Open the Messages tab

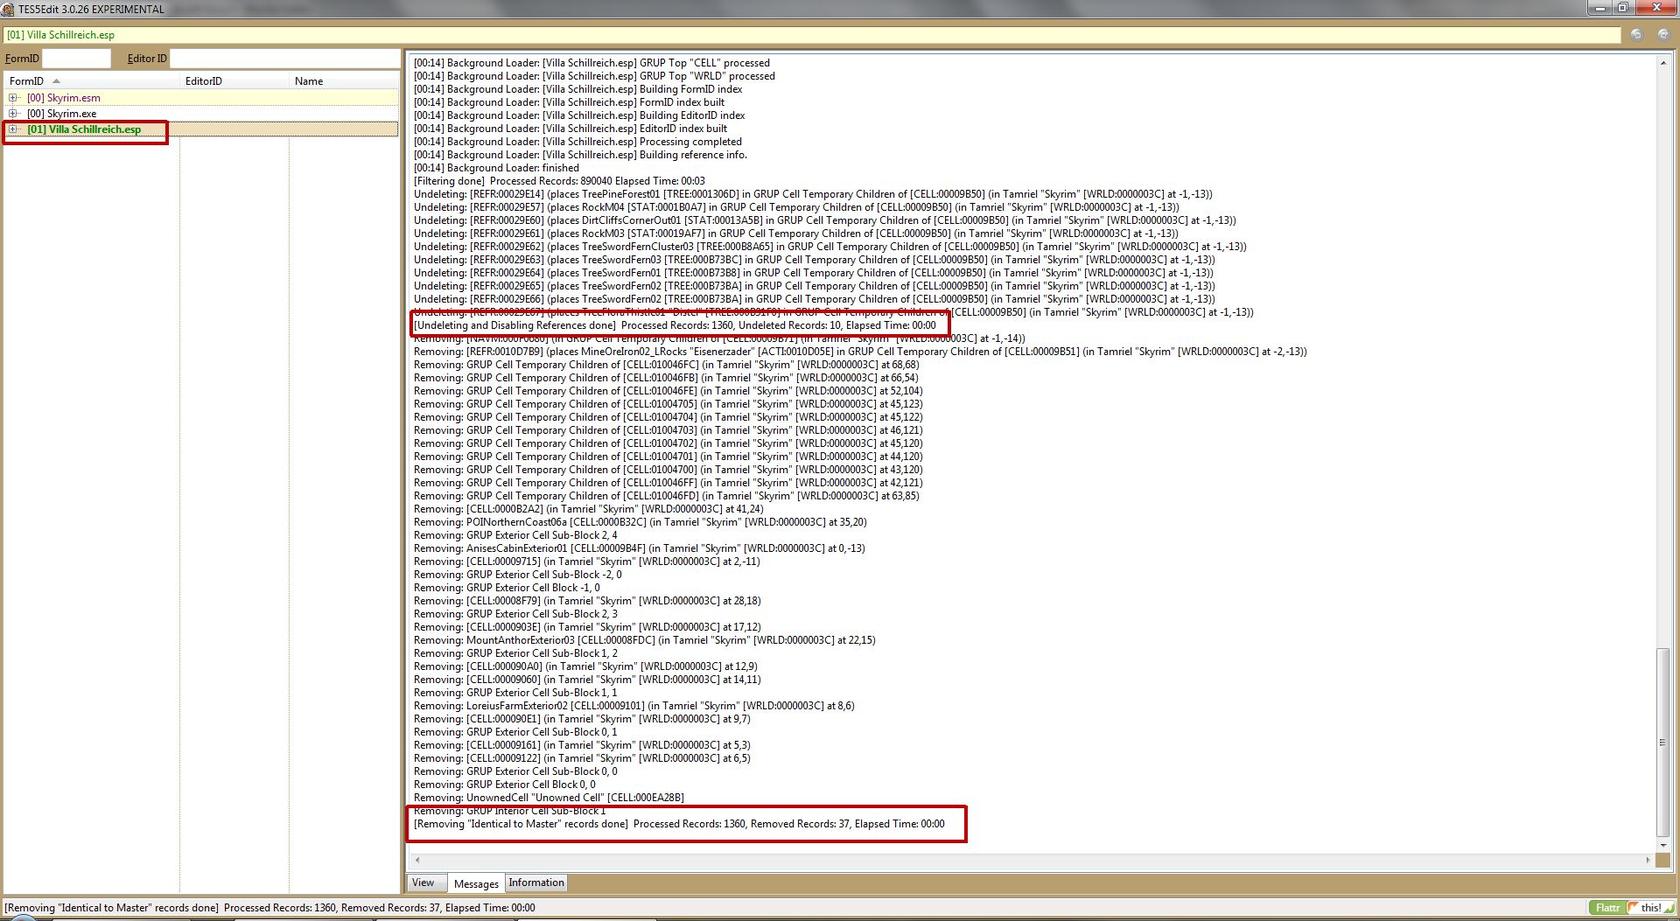tap(475, 883)
